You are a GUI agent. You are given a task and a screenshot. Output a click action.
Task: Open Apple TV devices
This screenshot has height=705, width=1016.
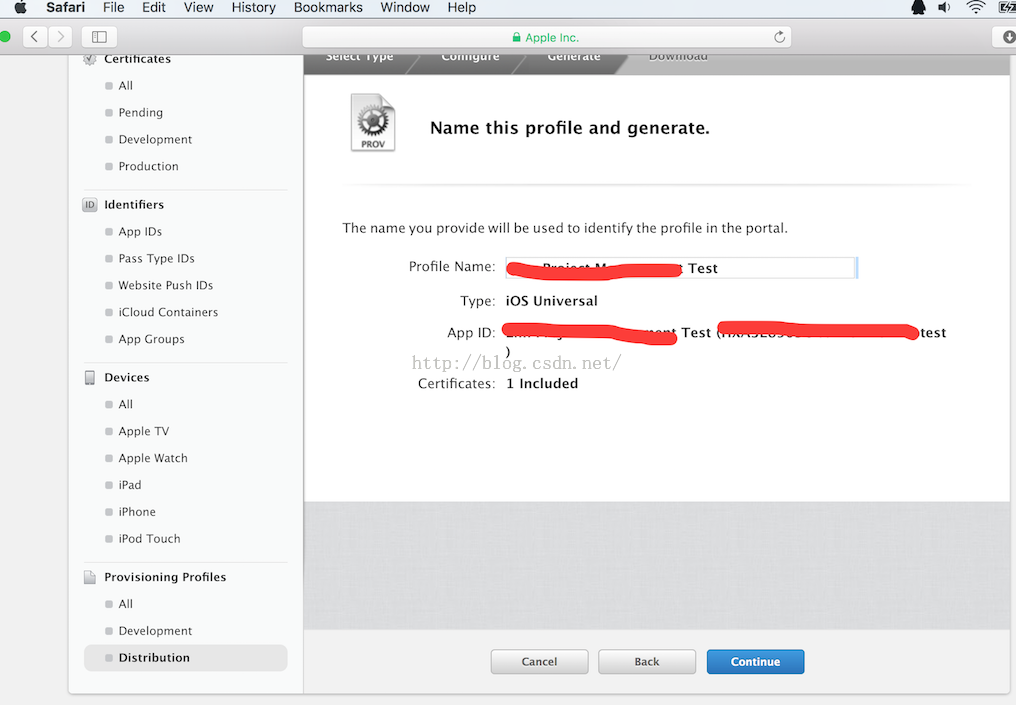pos(143,432)
